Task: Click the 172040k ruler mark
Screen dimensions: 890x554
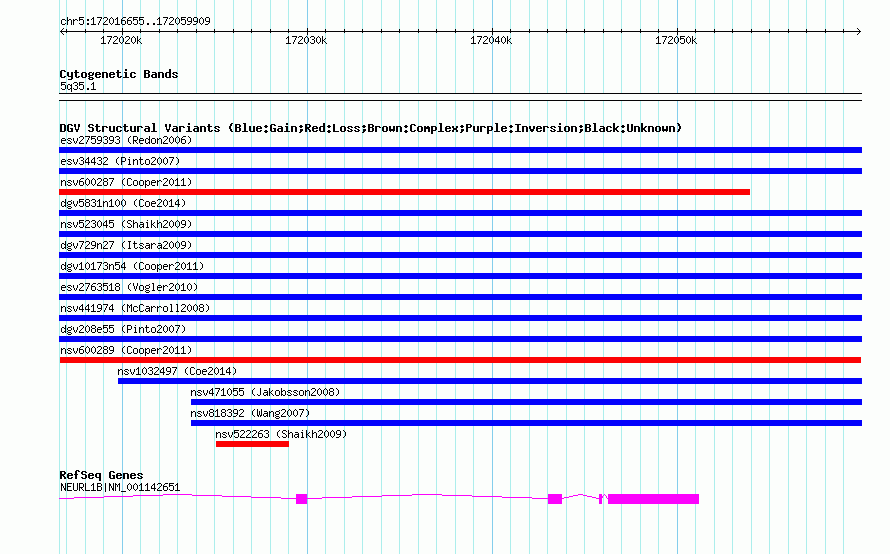Action: coord(491,40)
